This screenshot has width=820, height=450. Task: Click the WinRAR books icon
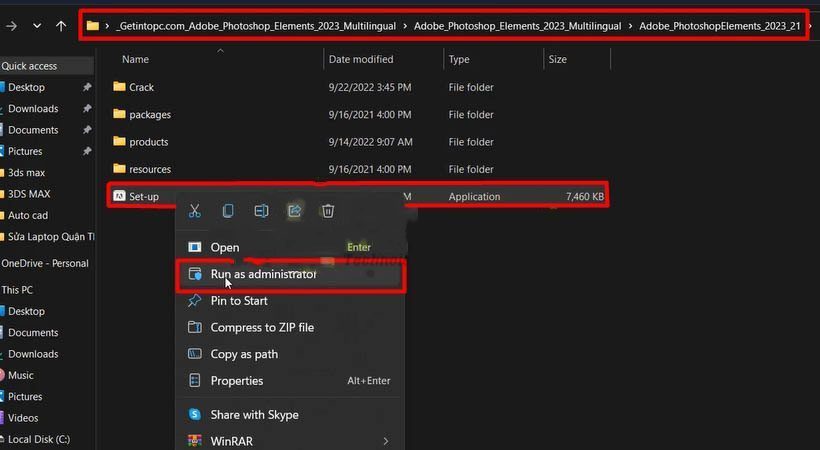pos(195,441)
